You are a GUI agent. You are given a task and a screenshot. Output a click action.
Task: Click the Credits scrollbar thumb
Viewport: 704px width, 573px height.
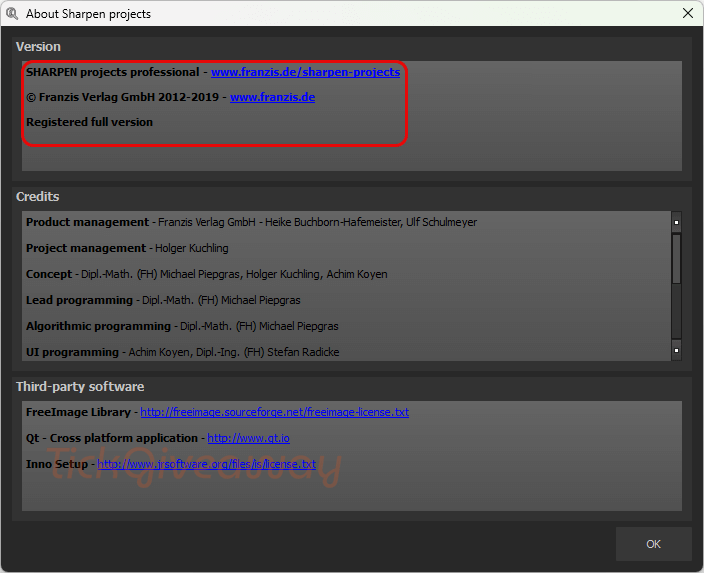pos(676,259)
